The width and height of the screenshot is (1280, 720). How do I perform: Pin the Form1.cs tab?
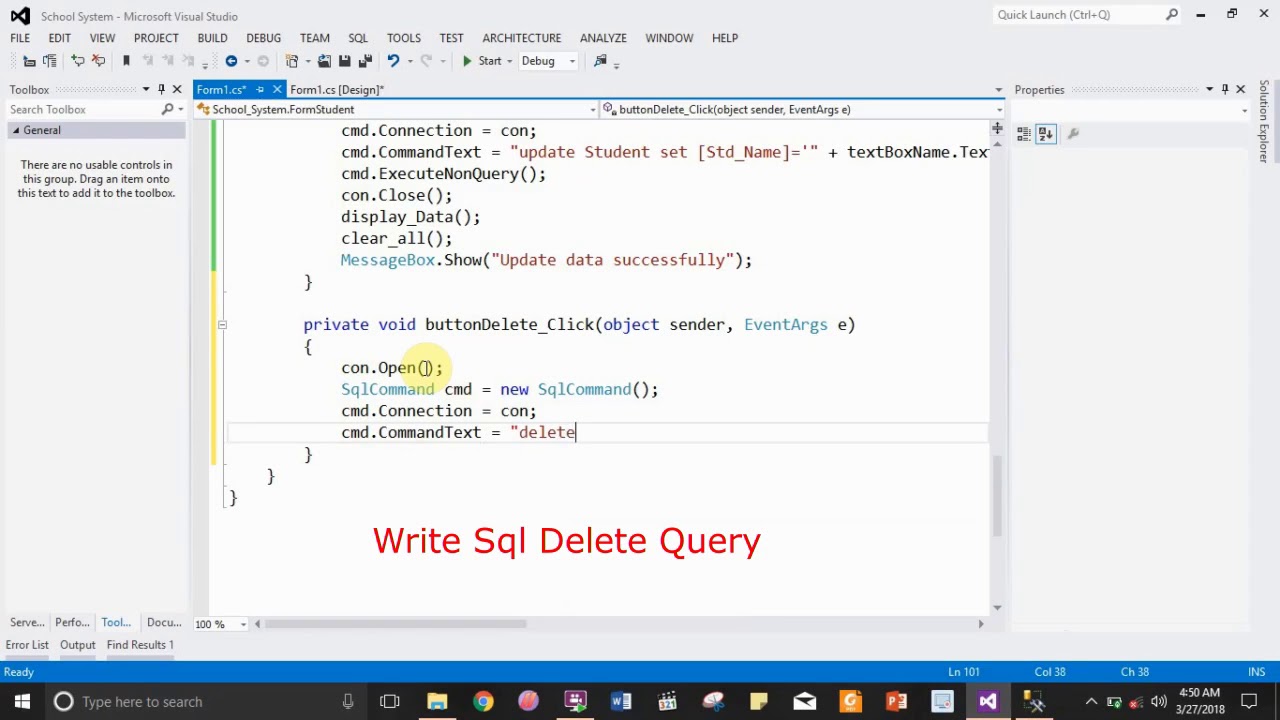pyautogui.click(x=260, y=90)
